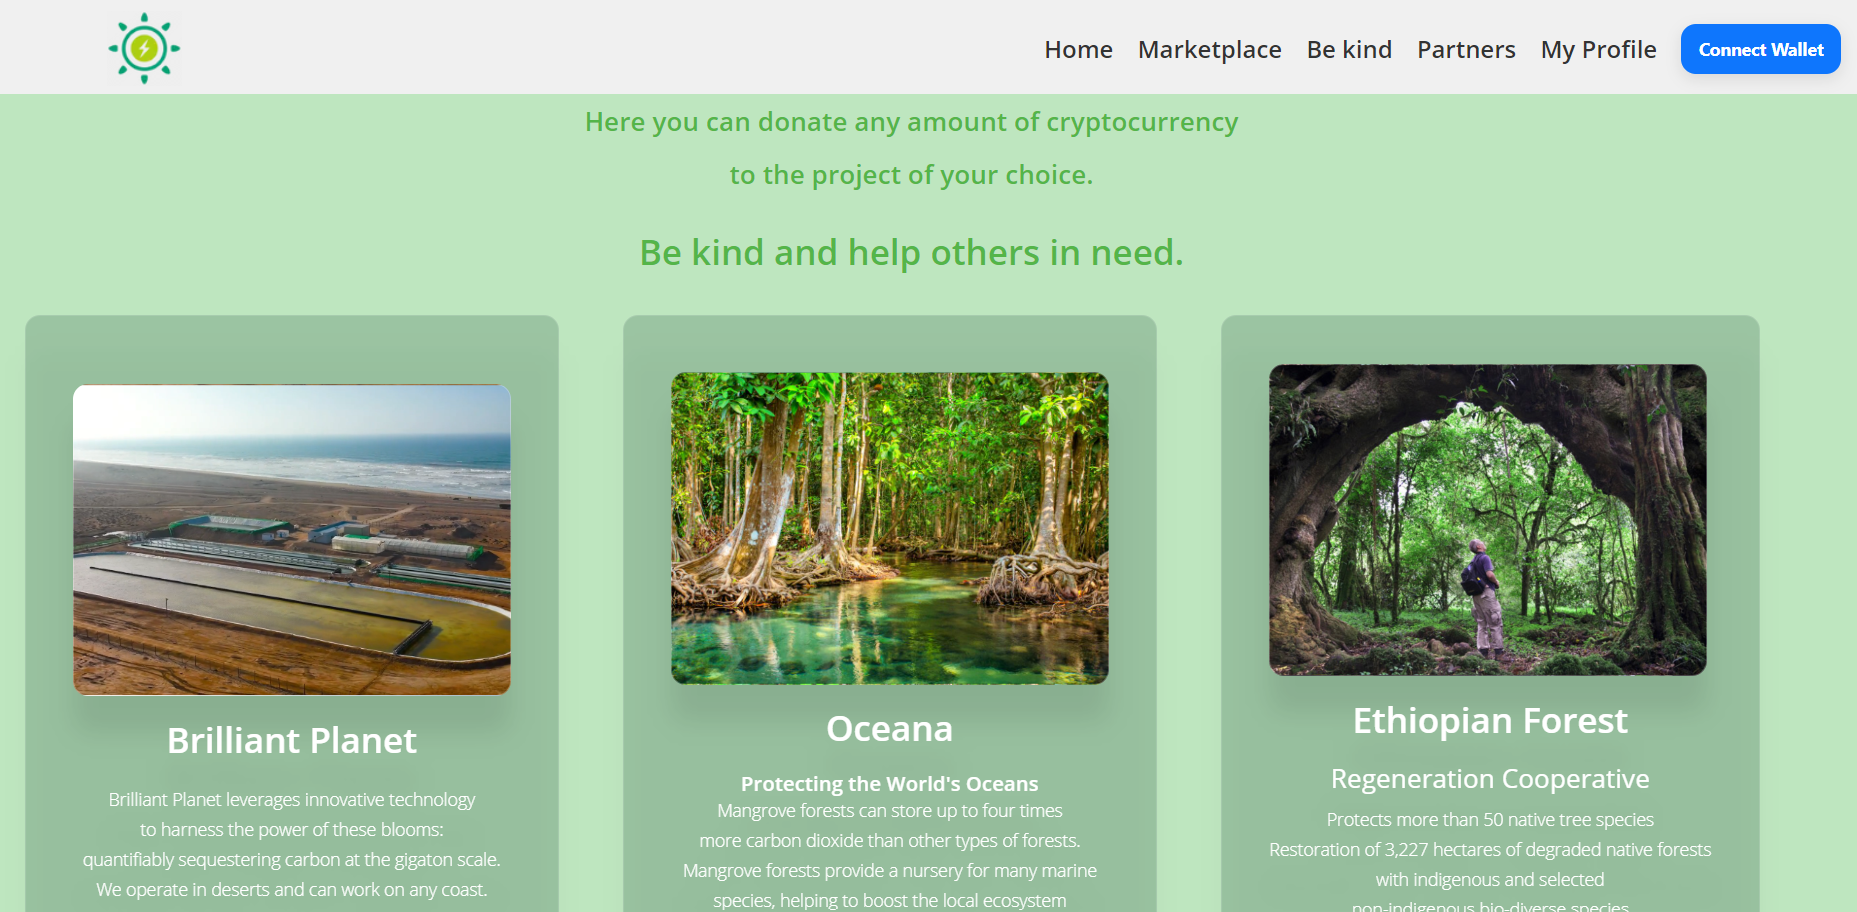
Task: Open My Profile link
Action: pyautogui.click(x=1598, y=50)
